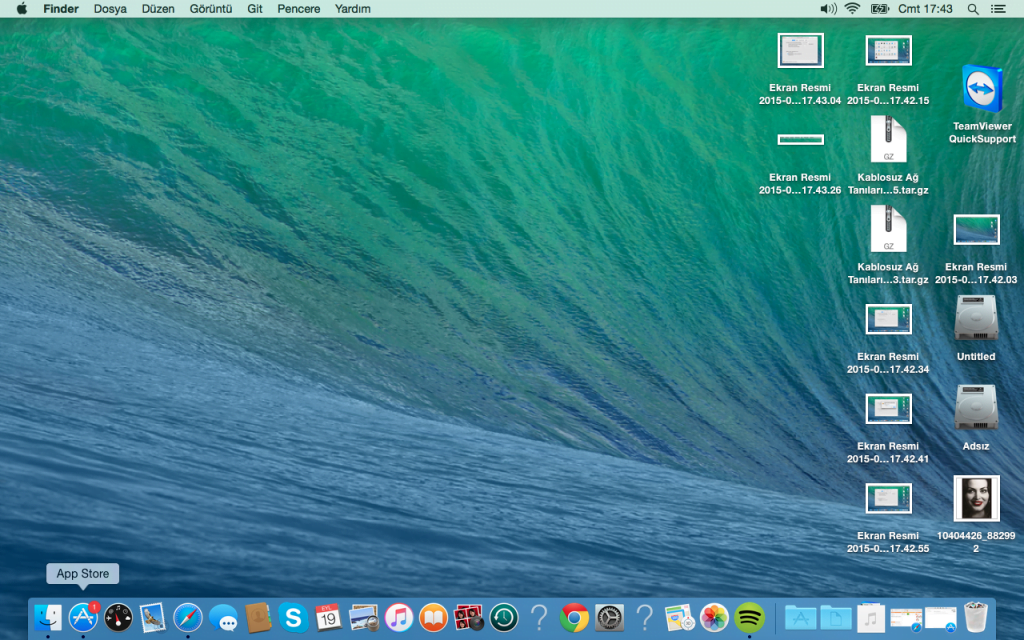Open Spotify from the dock
The width and height of the screenshot is (1024, 640).
click(749, 617)
